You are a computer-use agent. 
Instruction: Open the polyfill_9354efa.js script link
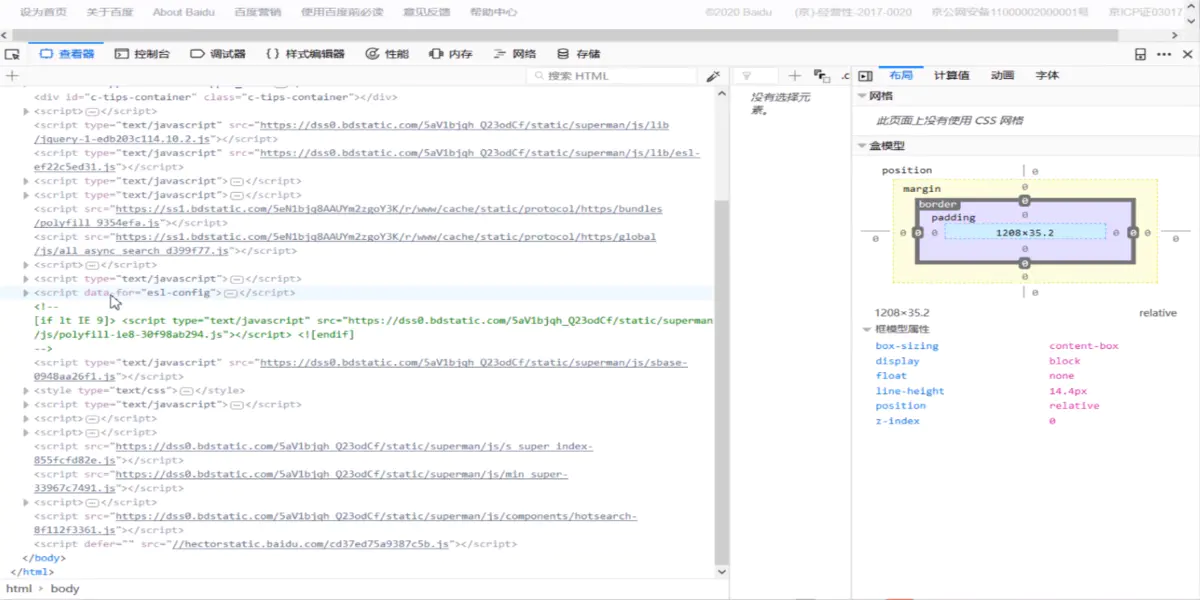coord(348,216)
